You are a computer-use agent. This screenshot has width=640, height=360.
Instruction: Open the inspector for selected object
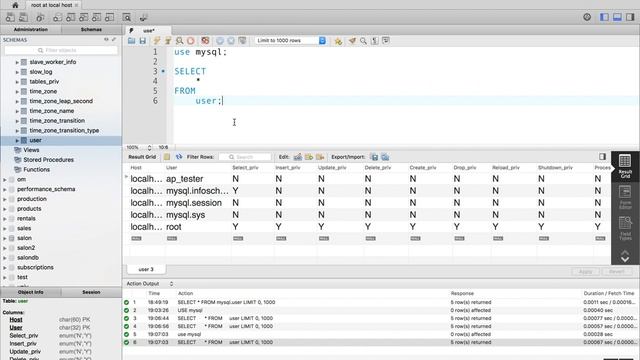click(x=40, y=18)
